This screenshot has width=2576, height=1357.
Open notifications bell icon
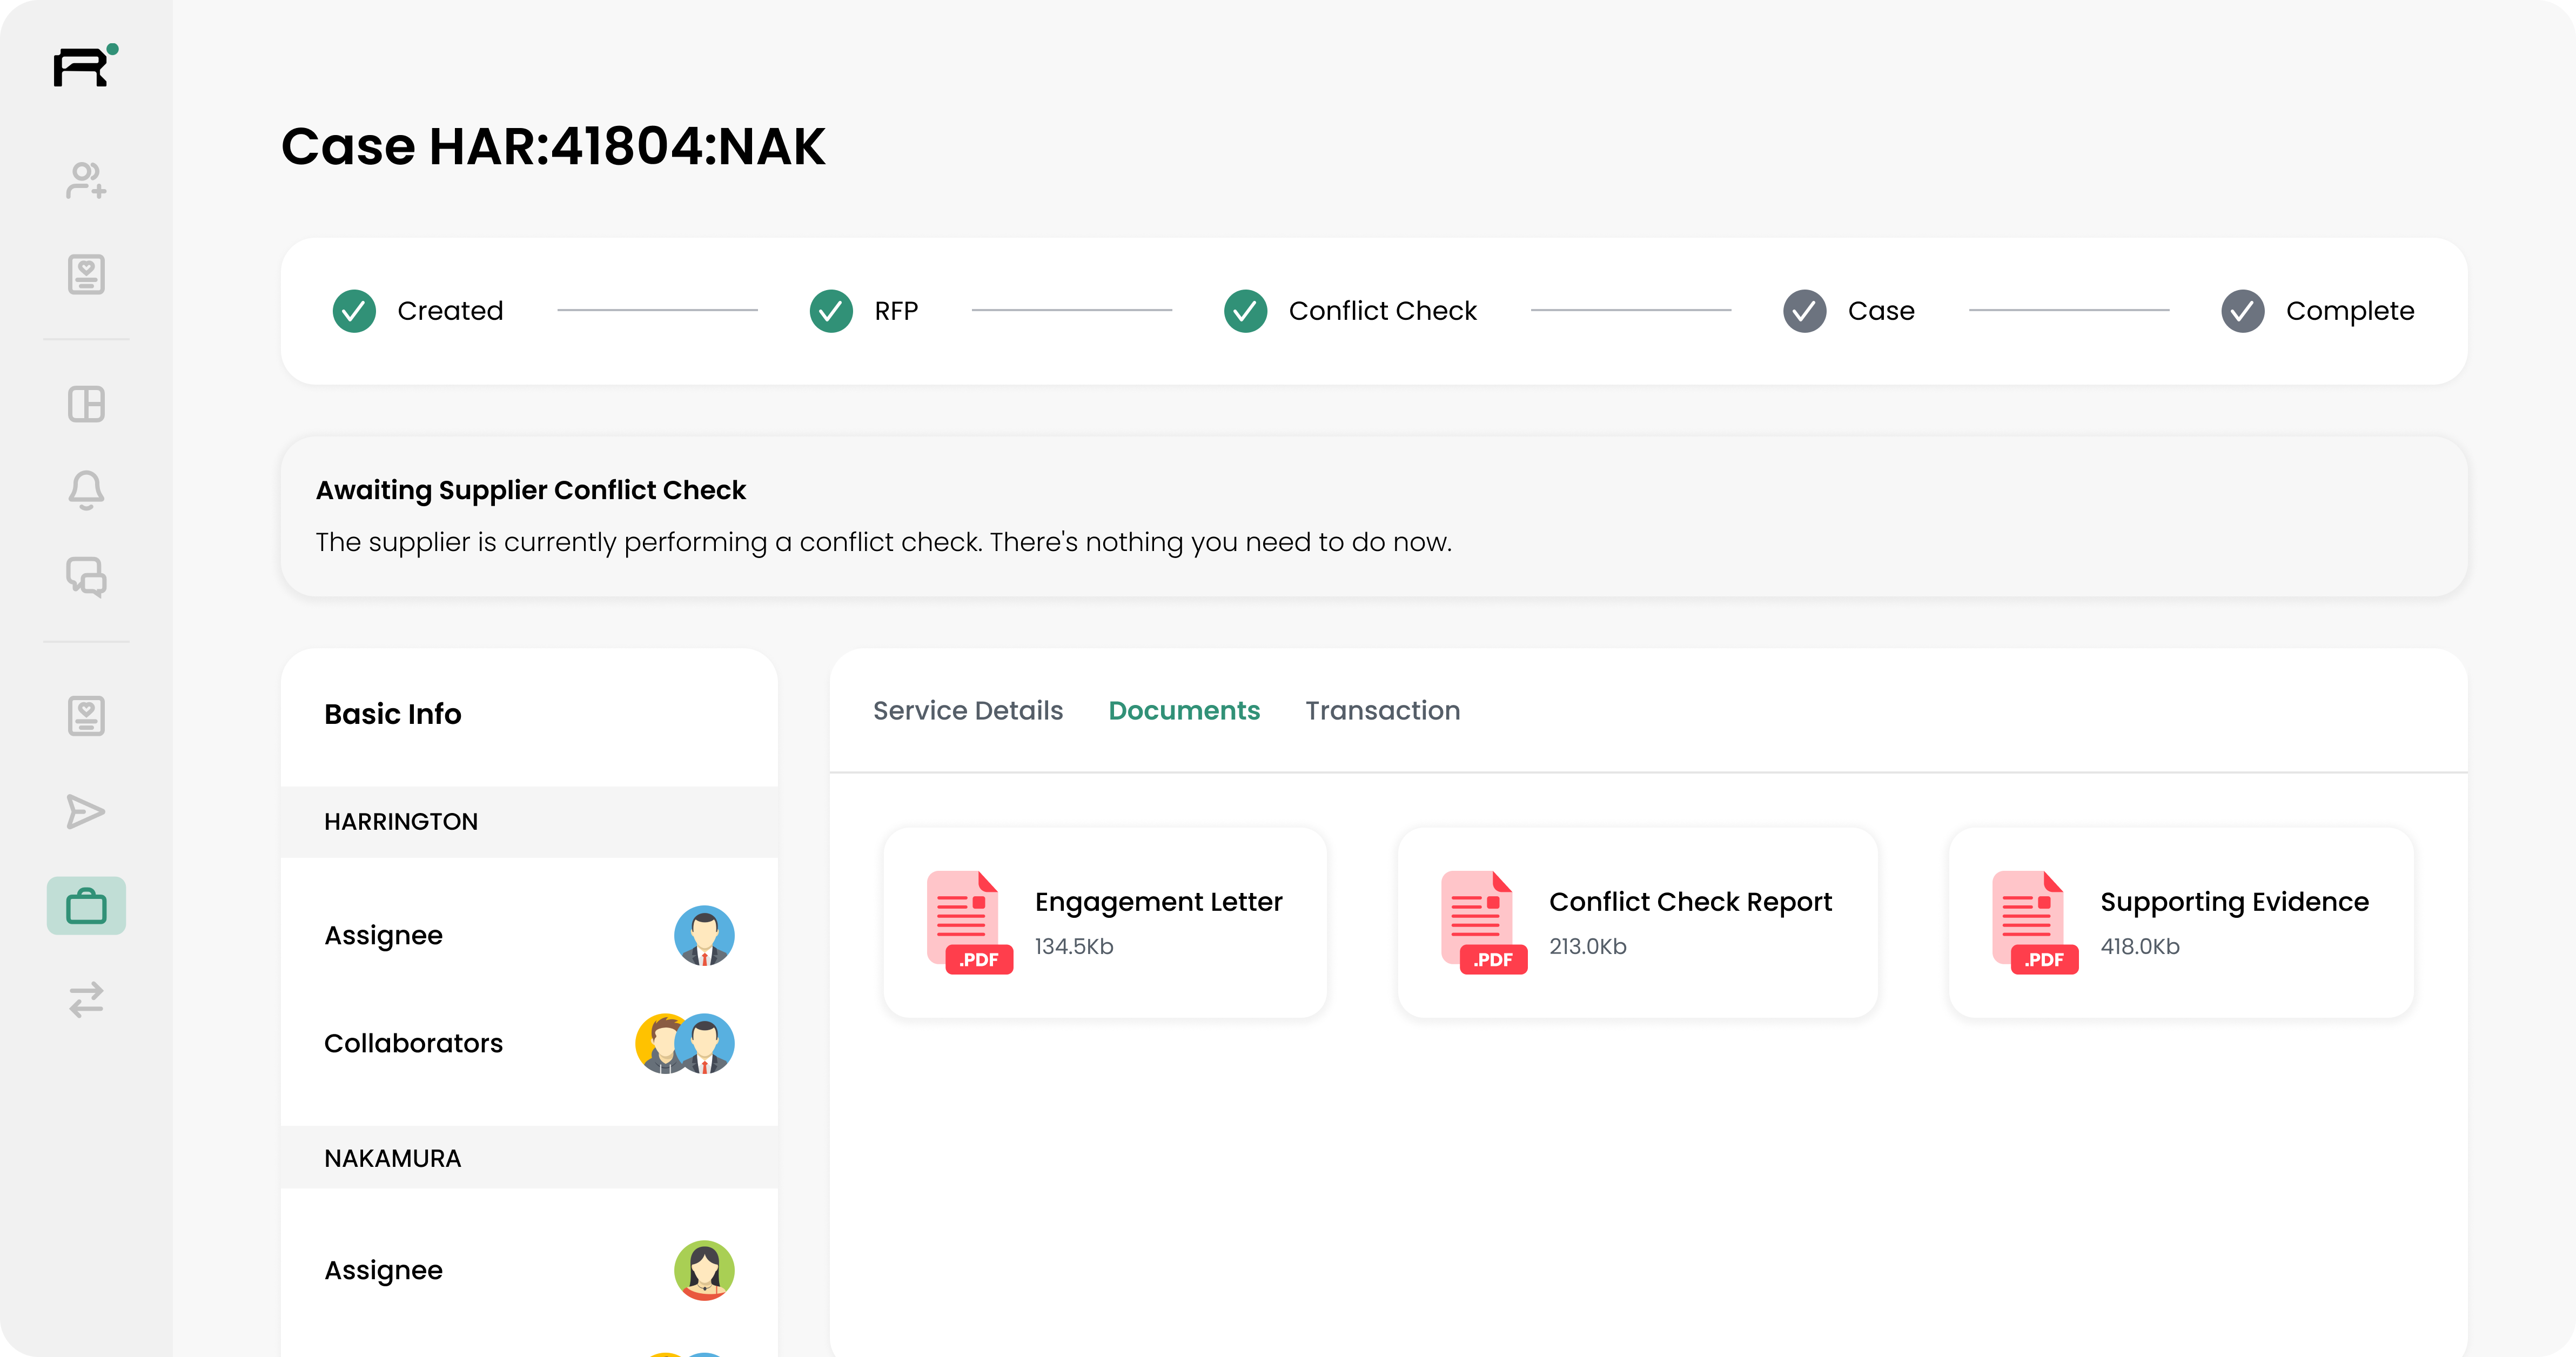[x=86, y=490]
